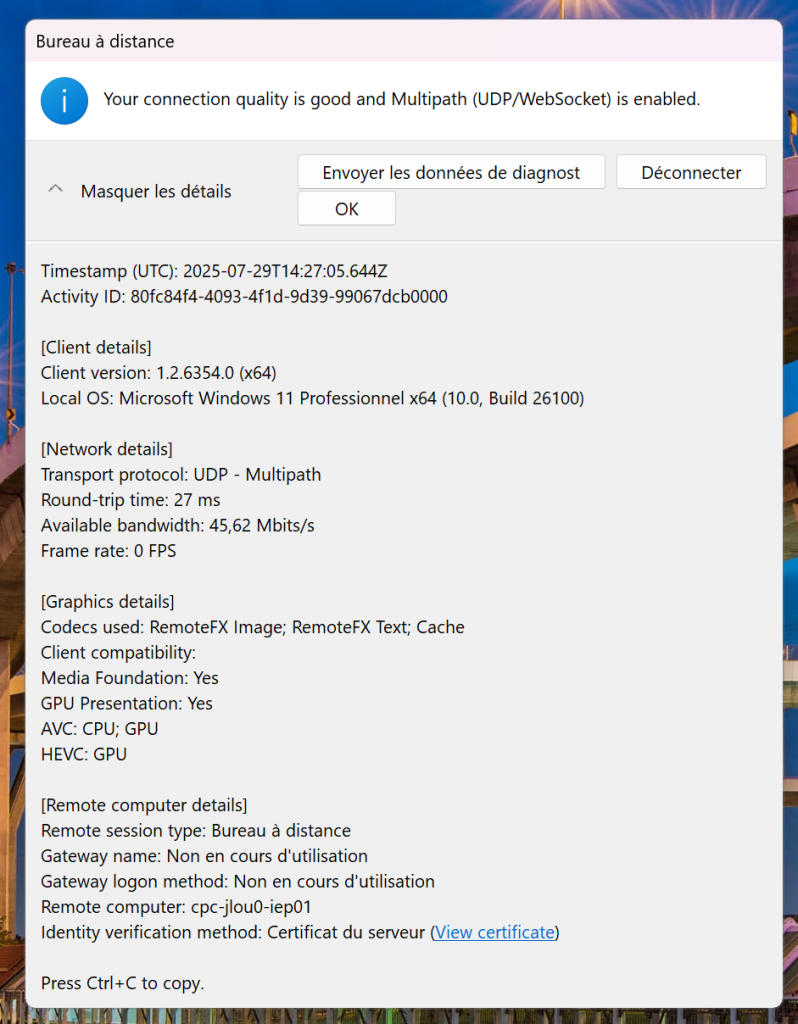Click the HEVC: GPU line
This screenshot has height=1024, width=798.
[x=84, y=754]
